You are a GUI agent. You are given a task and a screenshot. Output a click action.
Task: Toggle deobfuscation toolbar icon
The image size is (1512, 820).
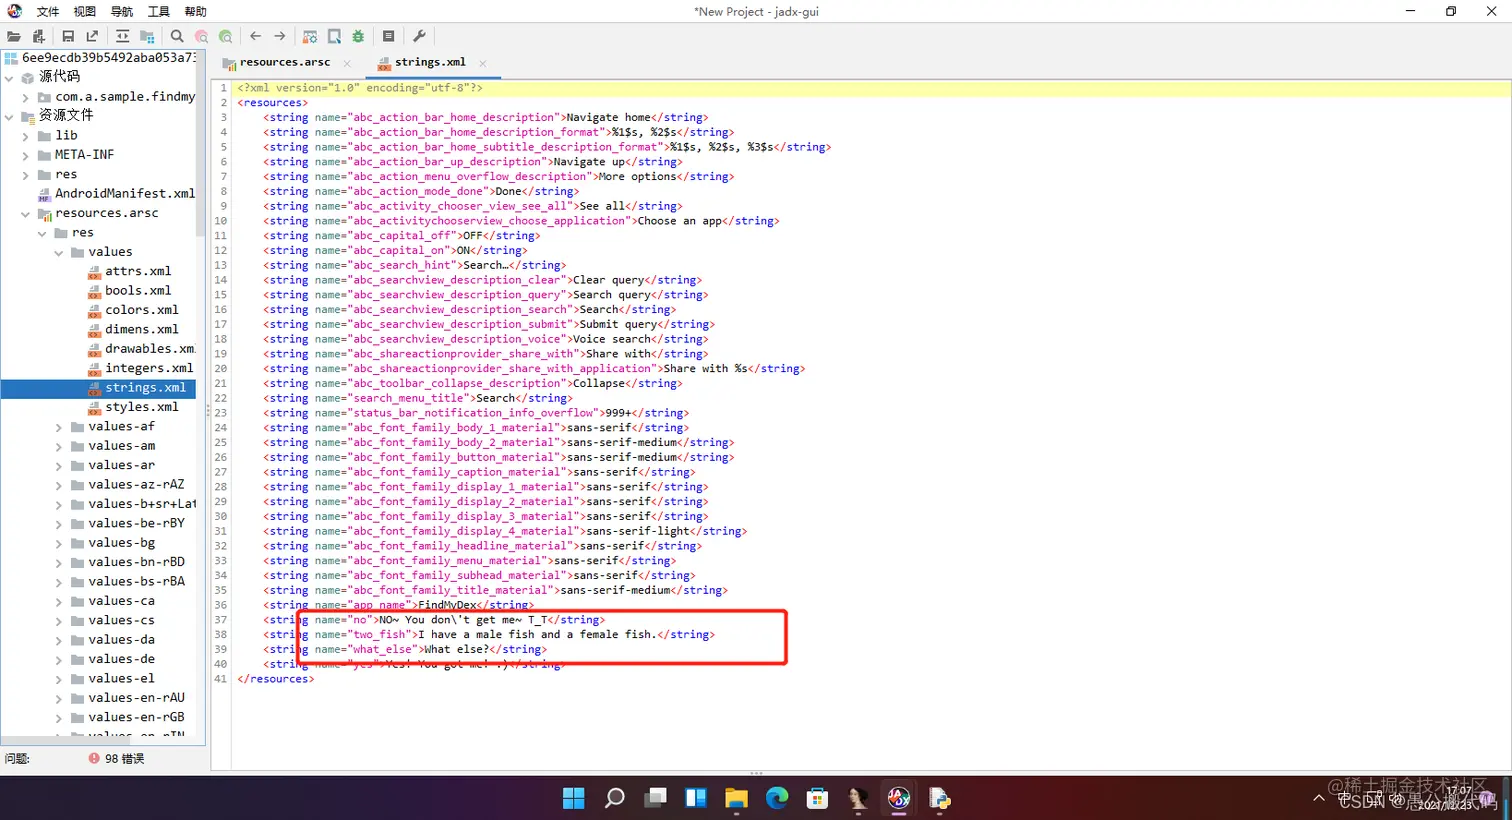click(x=310, y=36)
